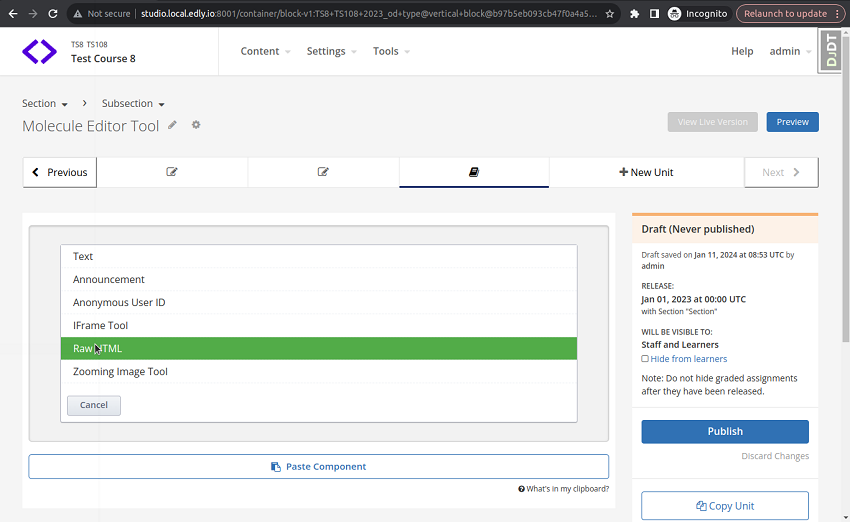850x522 pixels.
Task: Click the browser back arrow
Action: pyautogui.click(x=13, y=14)
